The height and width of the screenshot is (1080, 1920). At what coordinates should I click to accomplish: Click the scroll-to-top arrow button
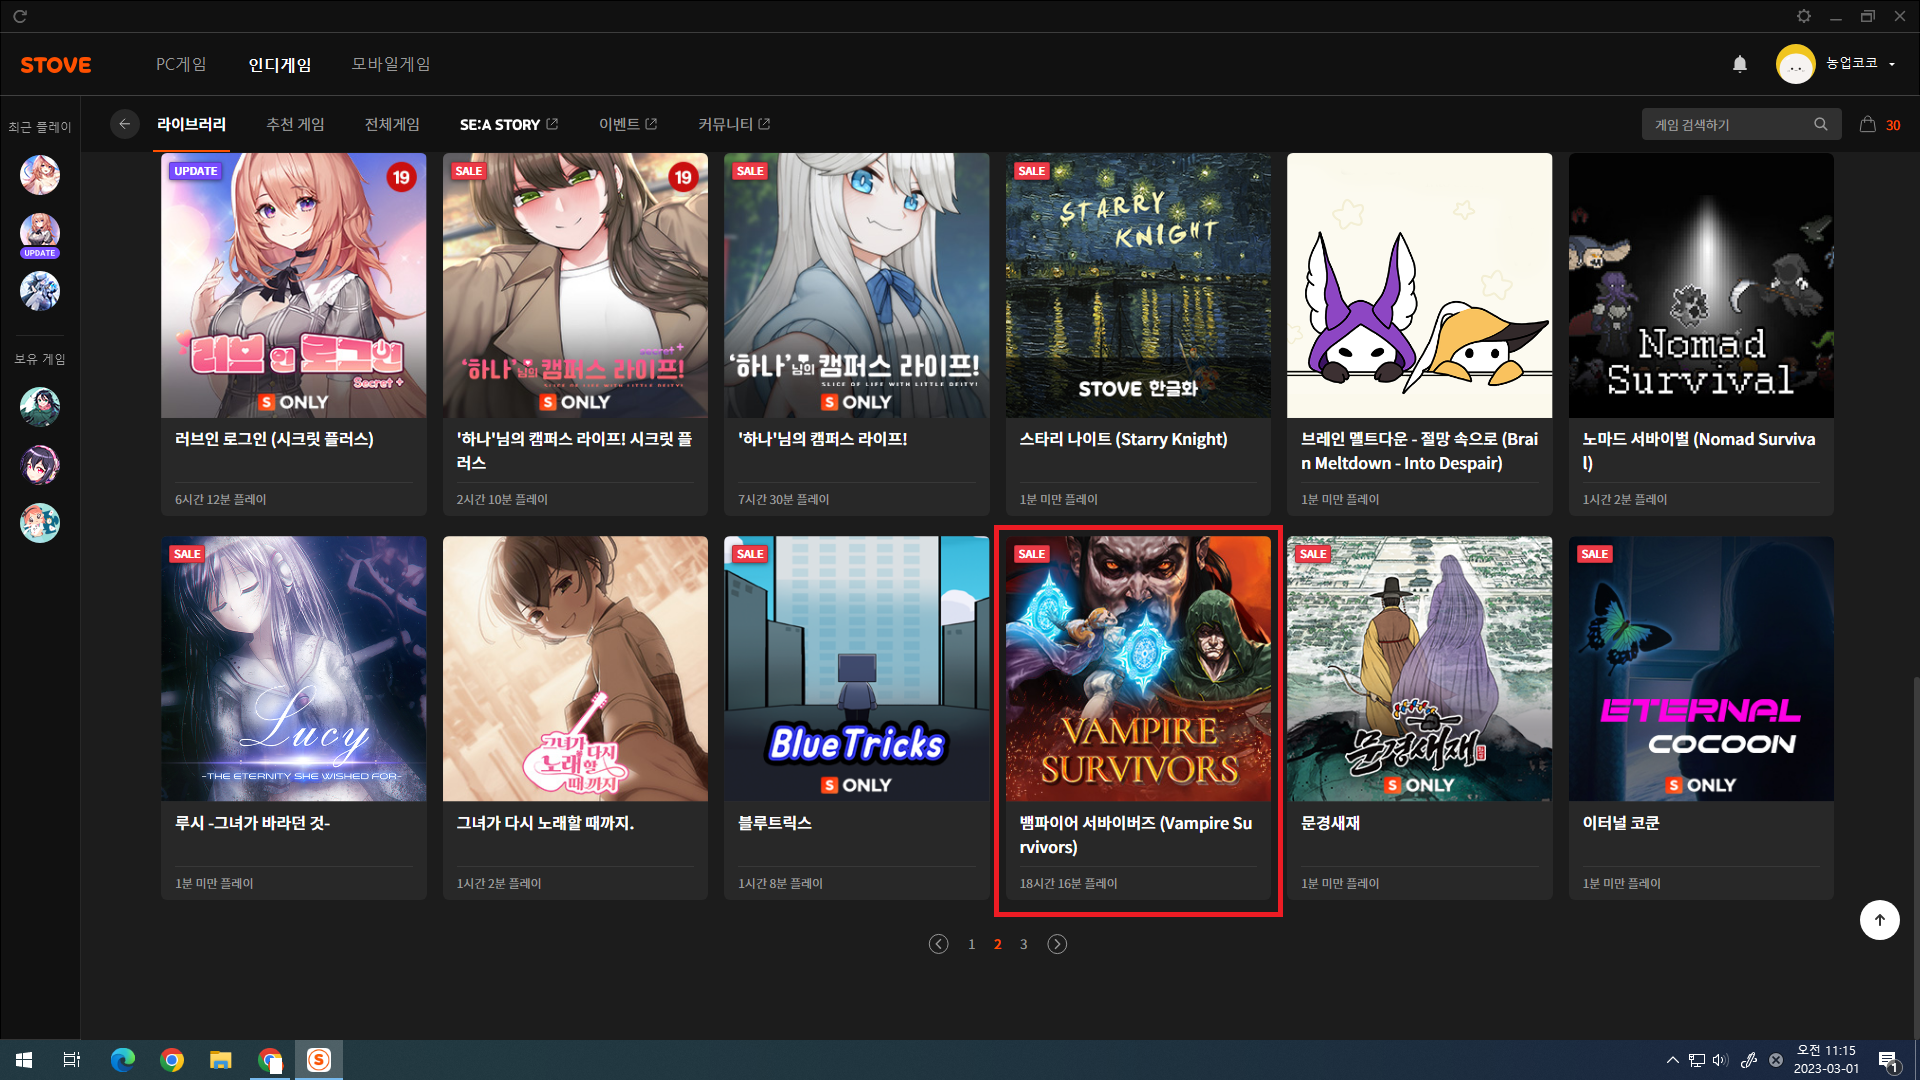[x=1879, y=920]
